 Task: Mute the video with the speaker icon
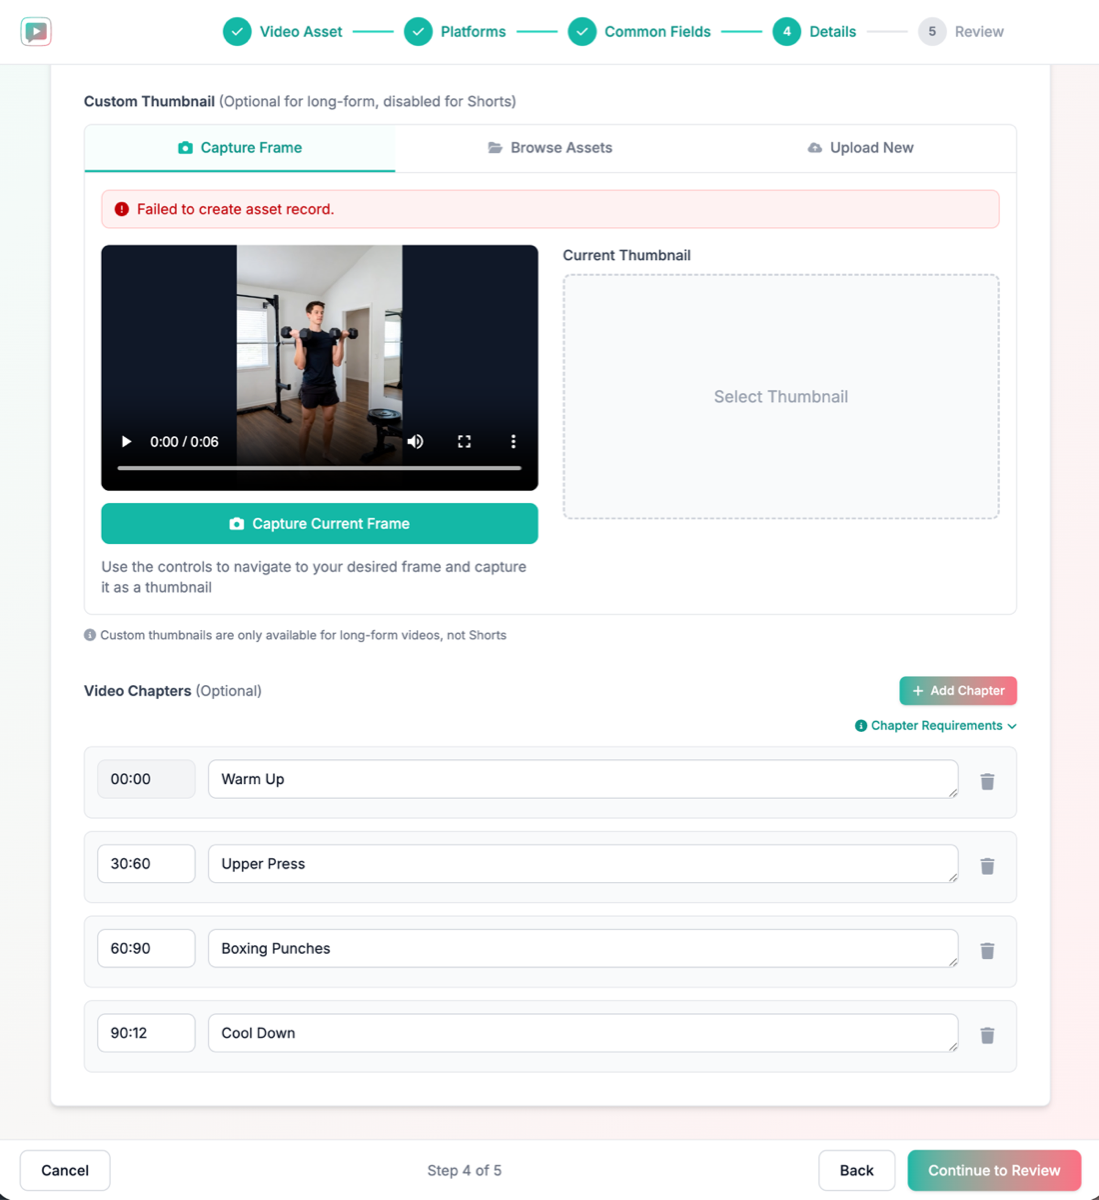click(x=415, y=441)
